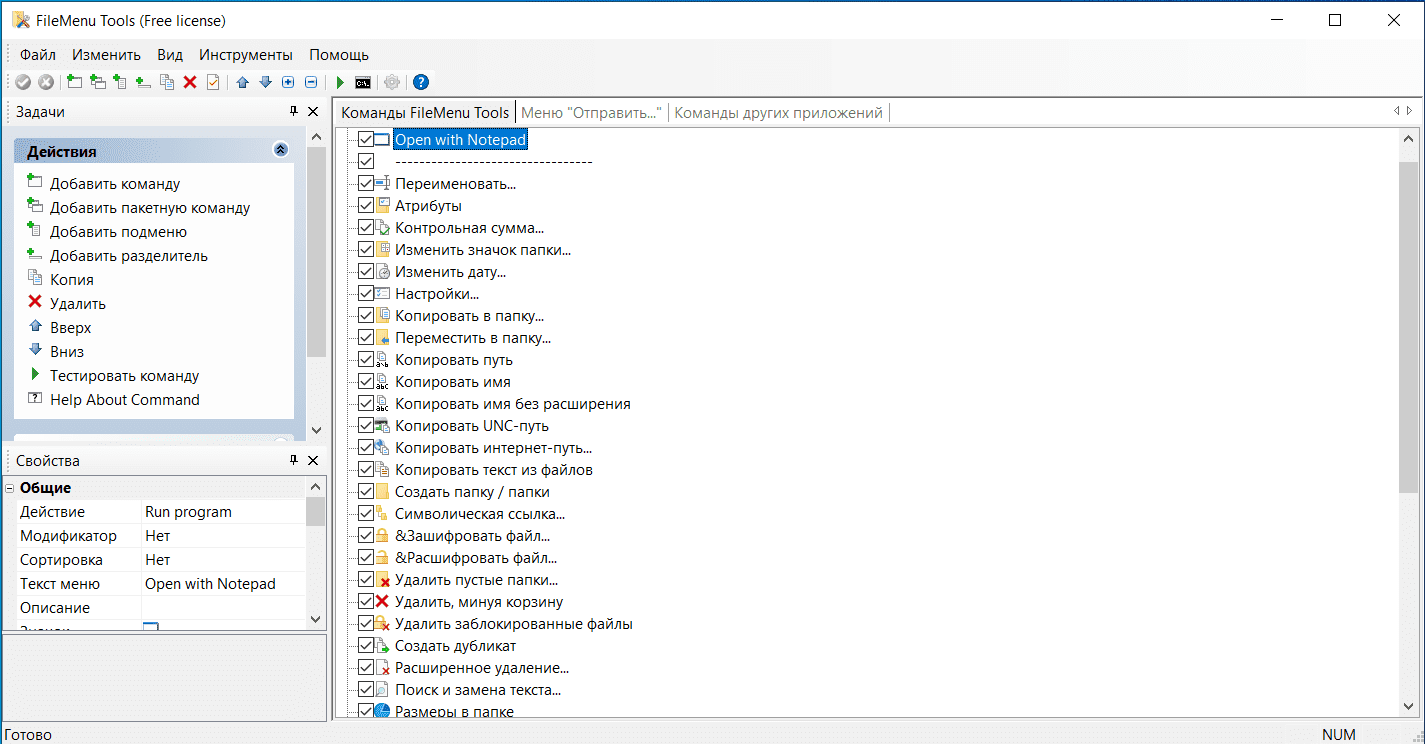Click the add command icon in the toolbar

(x=75, y=82)
